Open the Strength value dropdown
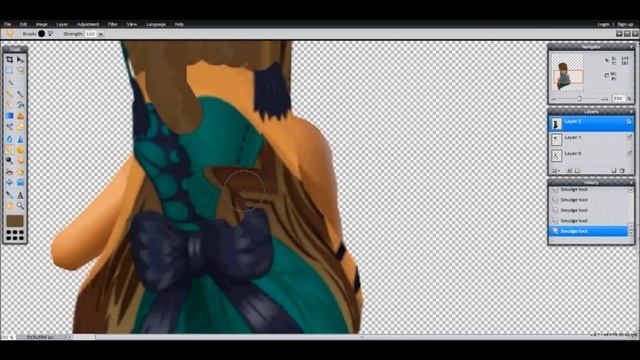This screenshot has width=640, height=360. (x=100, y=34)
